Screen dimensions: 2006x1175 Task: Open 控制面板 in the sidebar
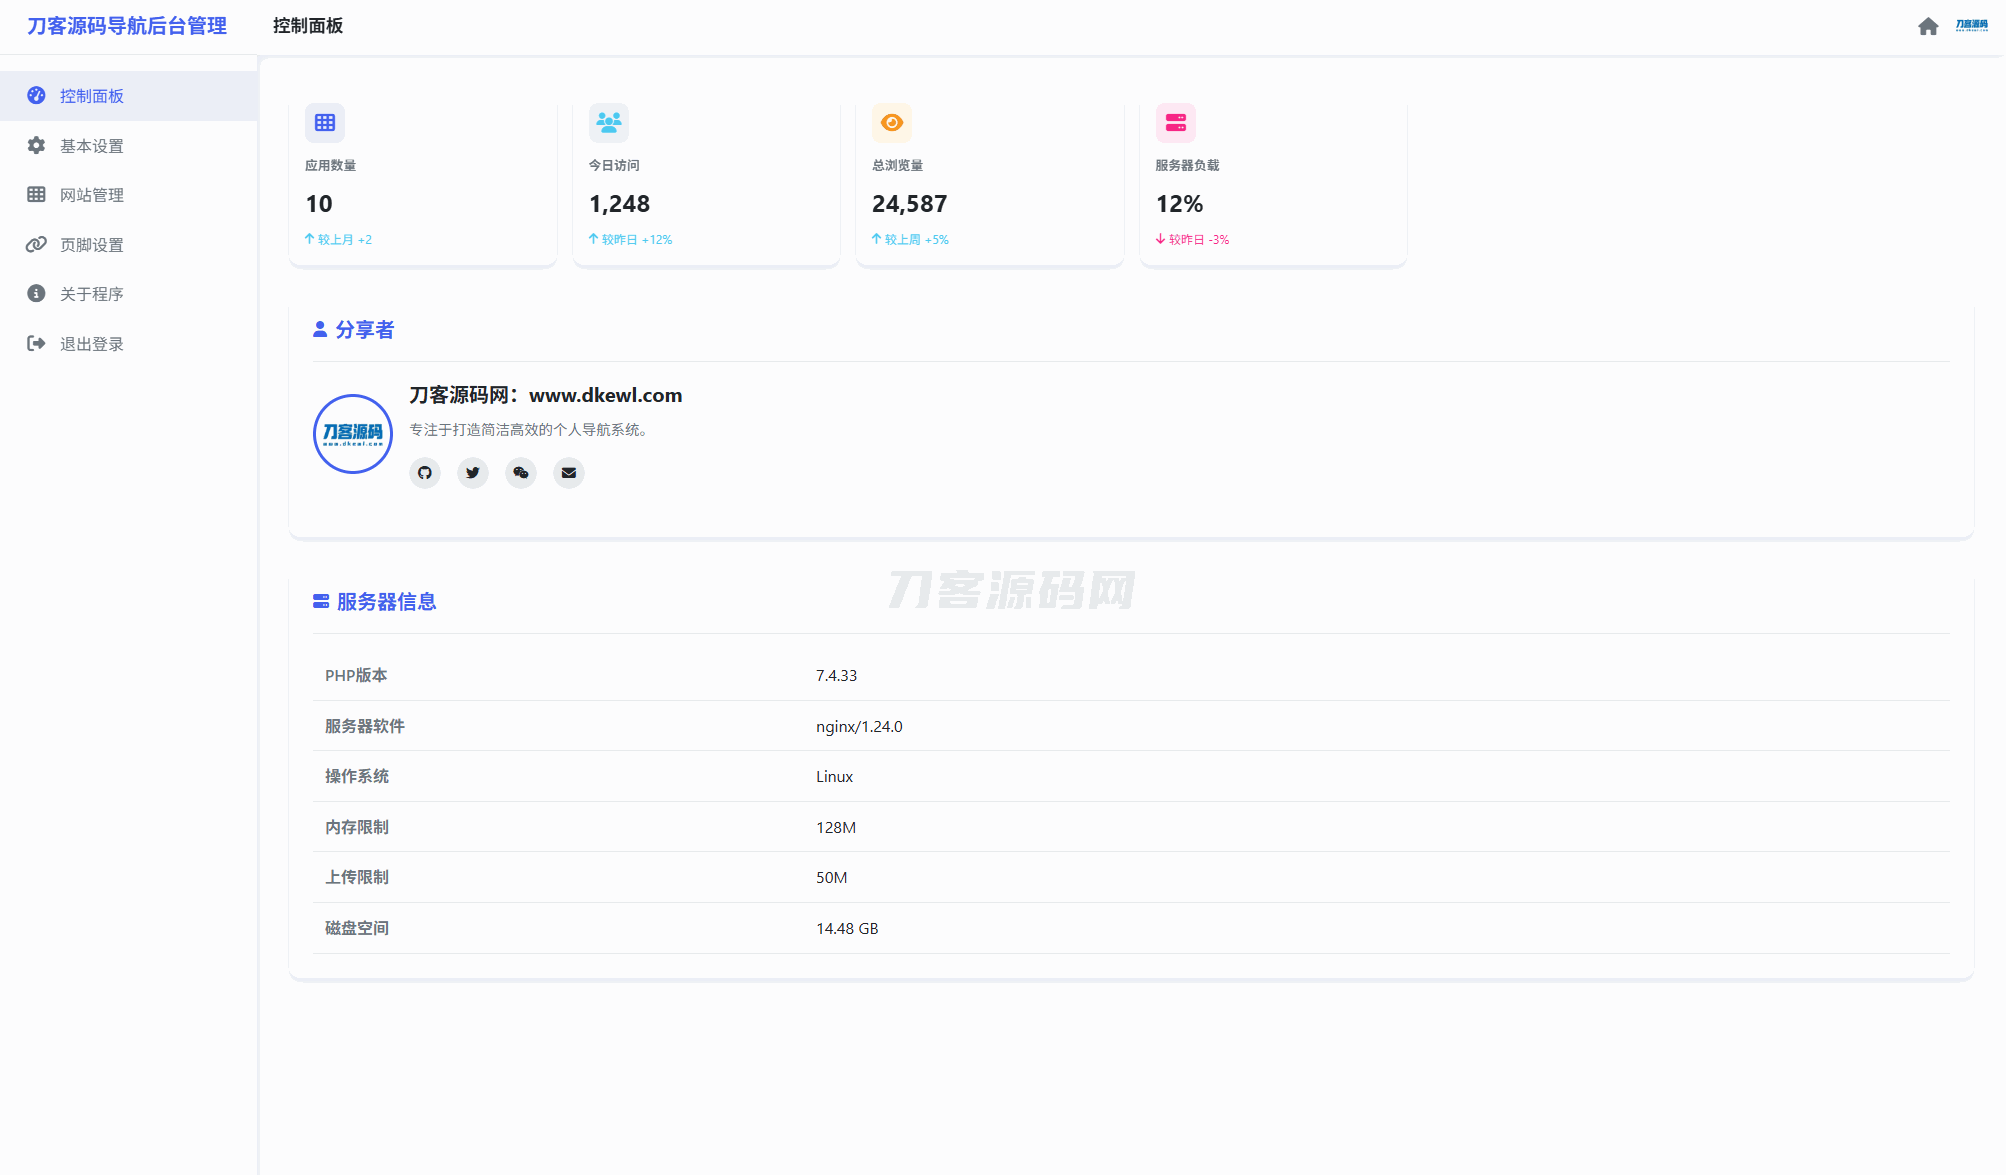pos(92,96)
